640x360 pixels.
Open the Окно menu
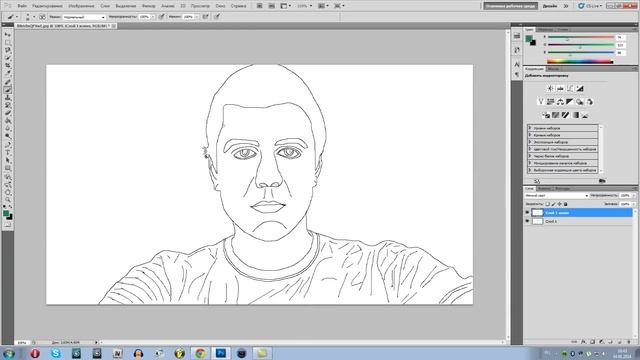220,6
